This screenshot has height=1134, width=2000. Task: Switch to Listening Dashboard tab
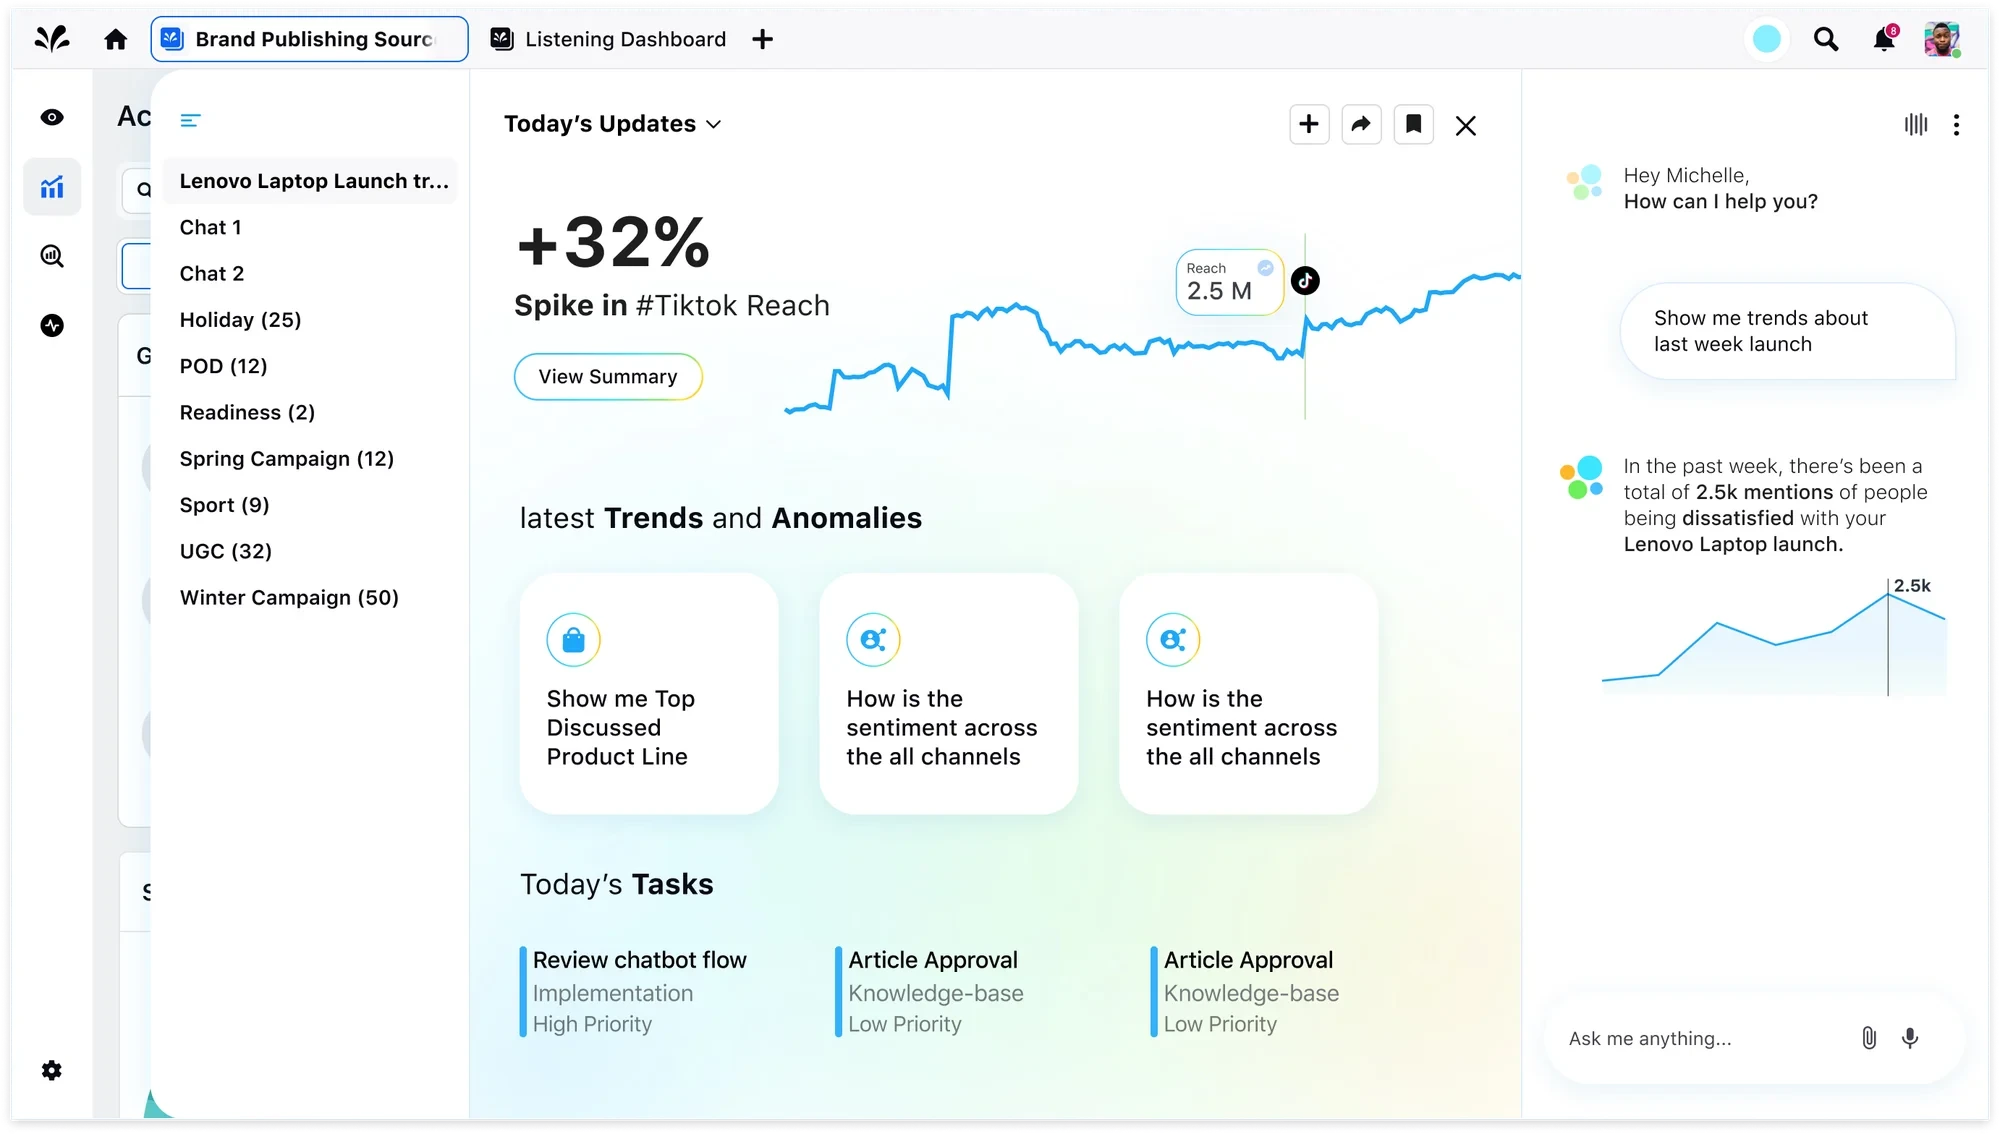pos(608,39)
